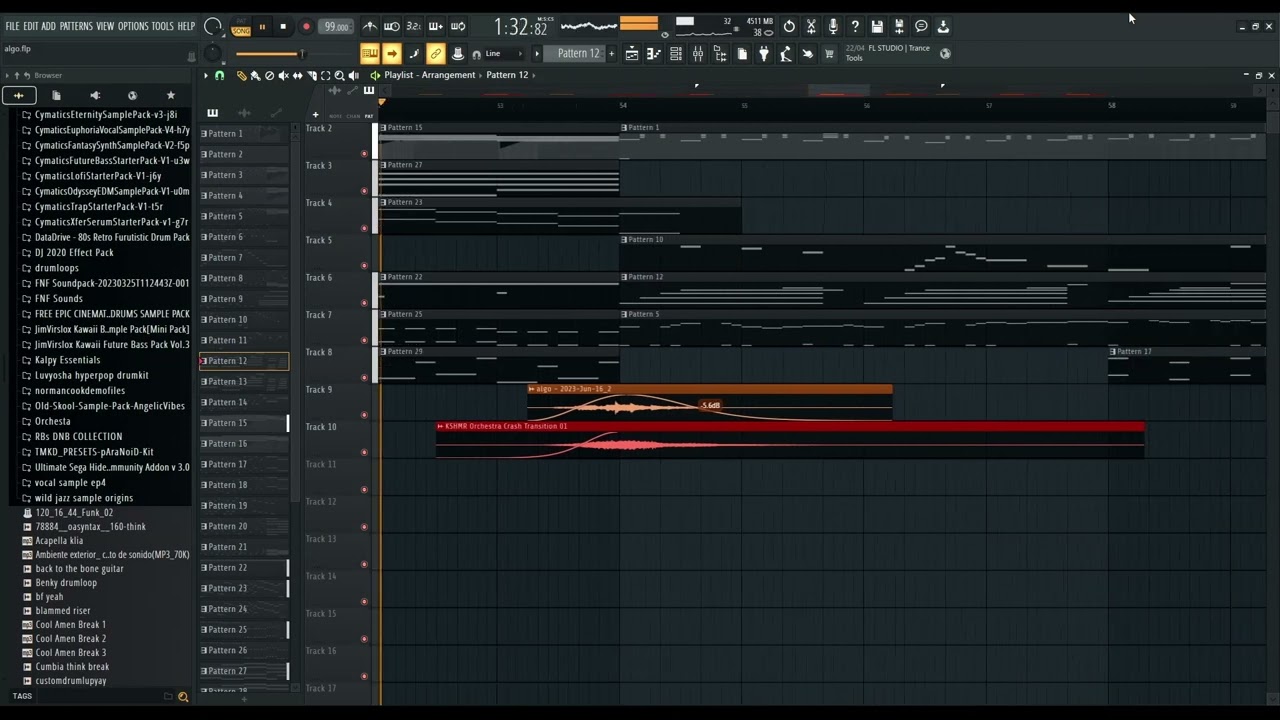Open the Pattern 12 selector dropdown

pyautogui.click(x=577, y=54)
